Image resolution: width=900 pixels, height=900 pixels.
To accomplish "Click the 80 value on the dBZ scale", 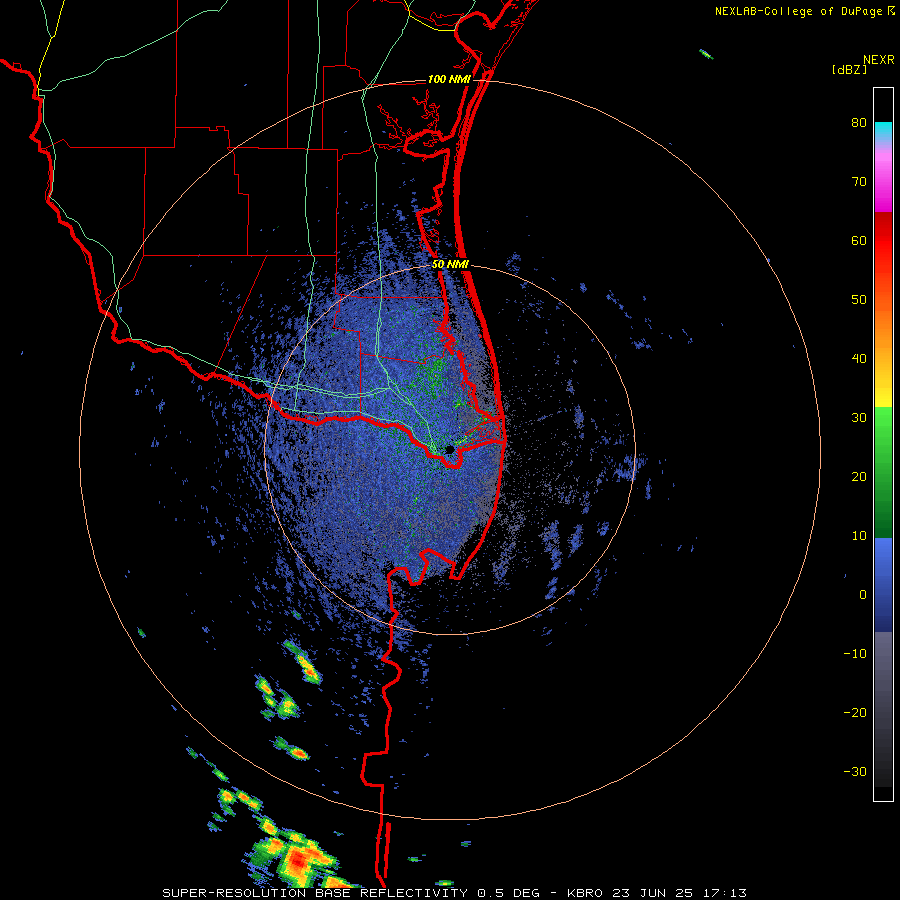I will [x=859, y=123].
